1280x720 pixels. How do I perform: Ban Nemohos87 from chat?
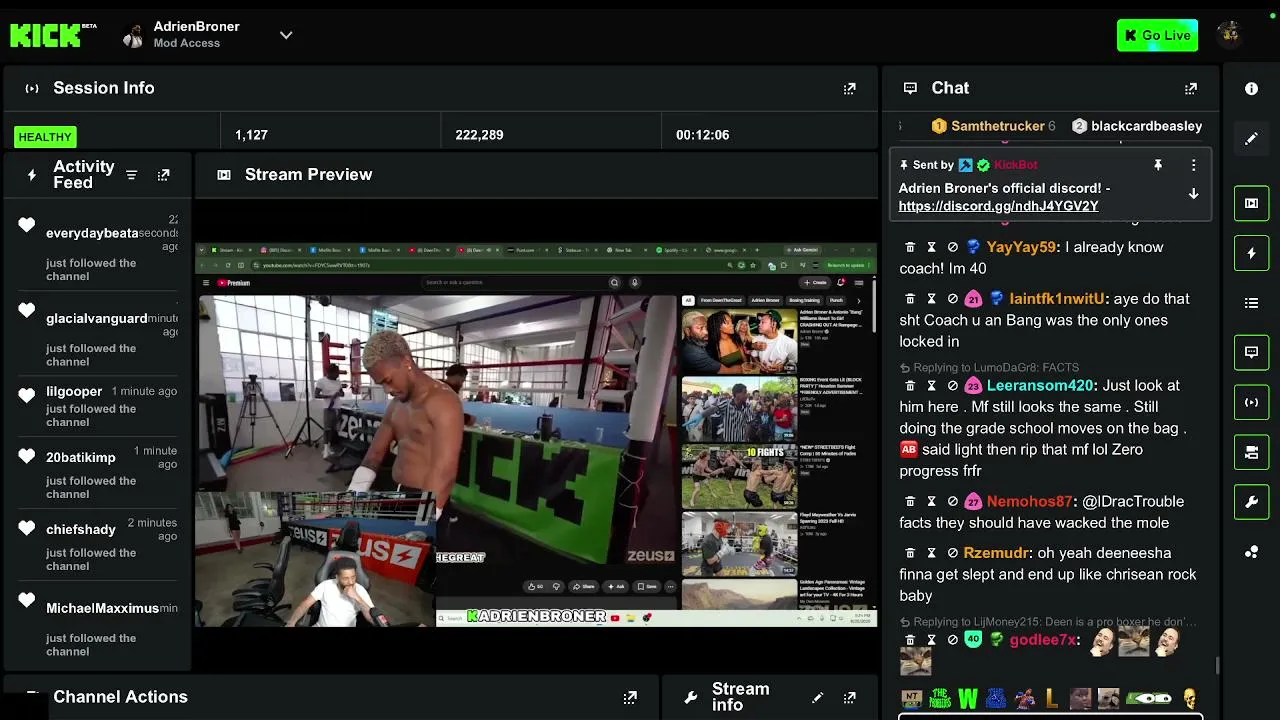coord(952,502)
